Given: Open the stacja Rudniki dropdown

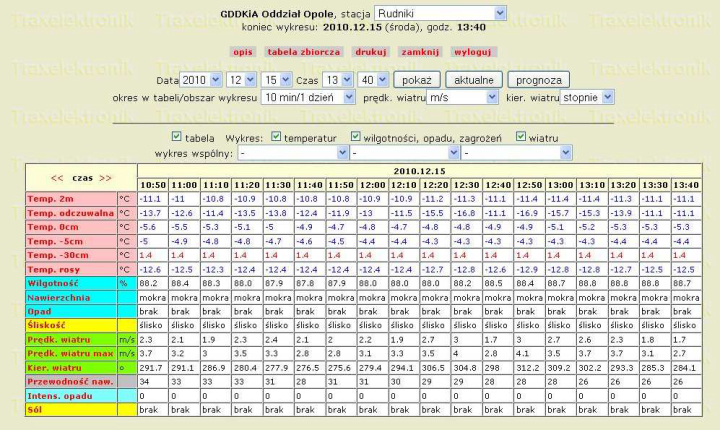Looking at the screenshot, I should [440, 13].
